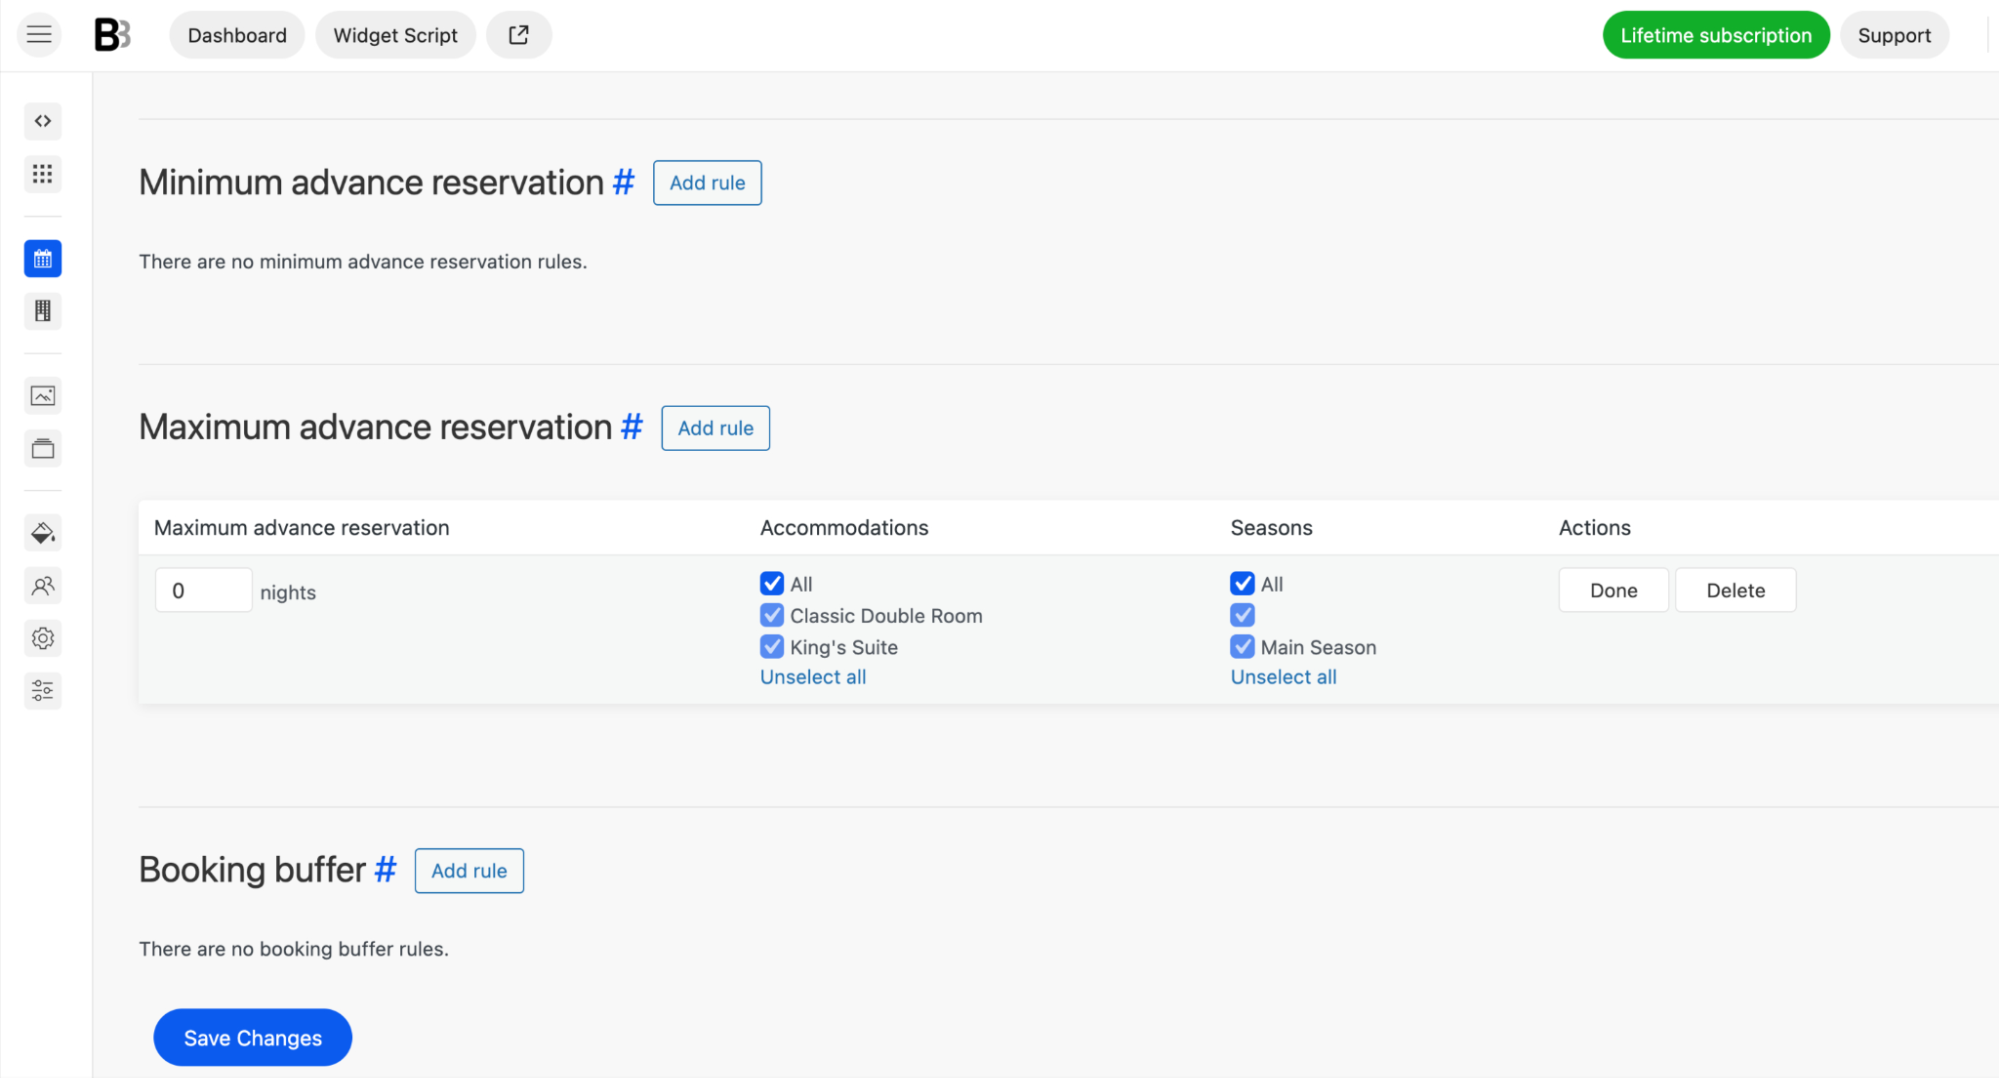Add a maximum advance reservation rule

pyautogui.click(x=715, y=428)
